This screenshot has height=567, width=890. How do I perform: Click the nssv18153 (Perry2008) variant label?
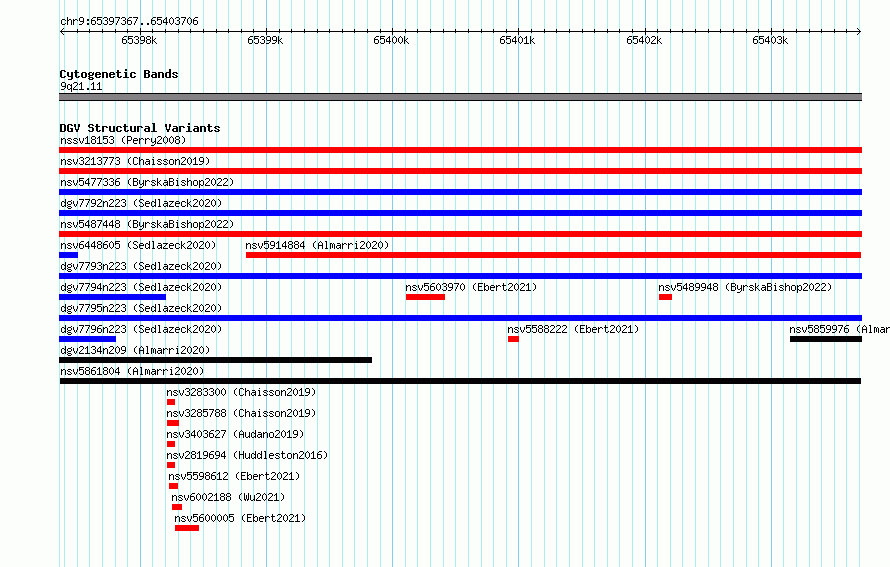pos(123,140)
